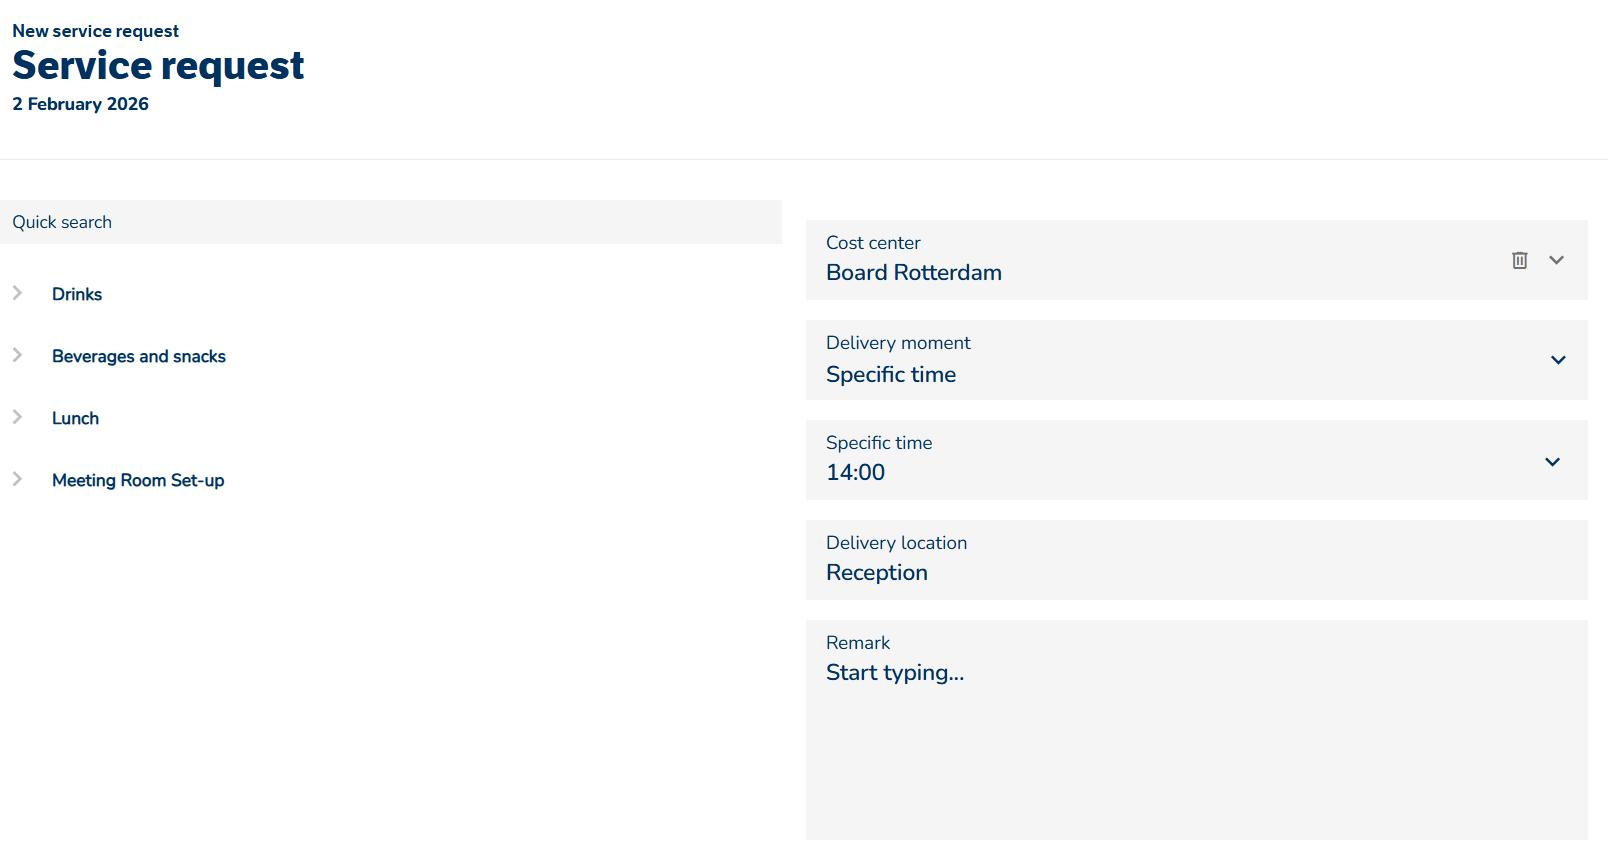1608x858 pixels.
Task: Click the New service request breadcrumb
Action: point(95,31)
